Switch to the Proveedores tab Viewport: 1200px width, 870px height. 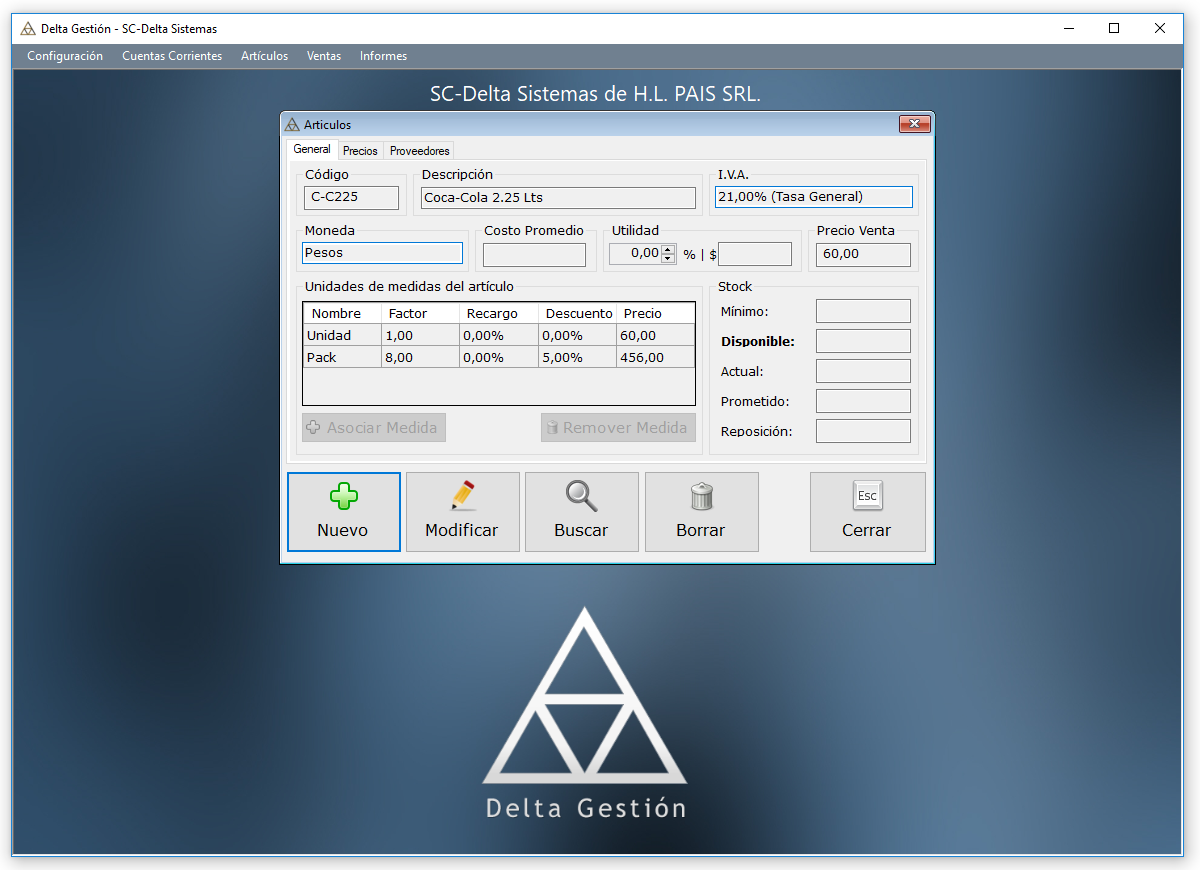pyautogui.click(x=420, y=151)
